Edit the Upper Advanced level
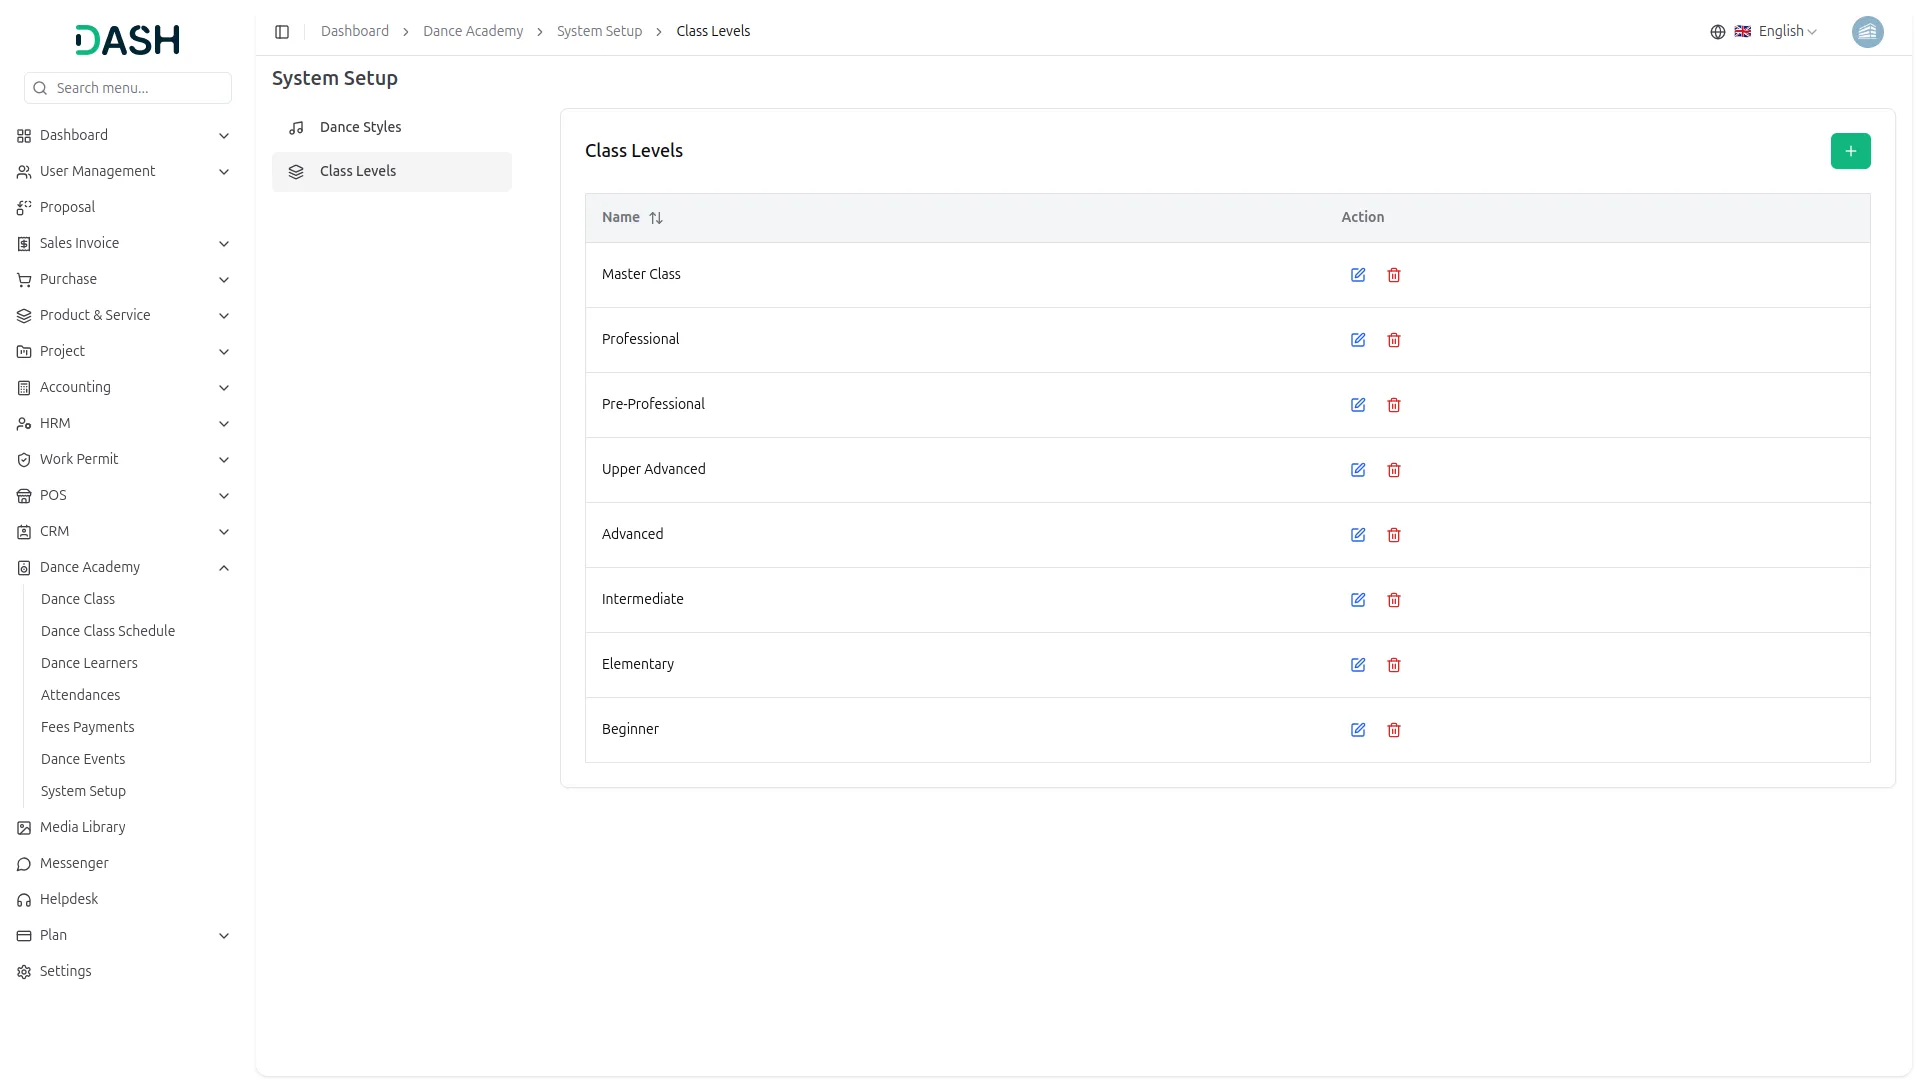Image resolution: width=1920 pixels, height=1080 pixels. [x=1357, y=470]
